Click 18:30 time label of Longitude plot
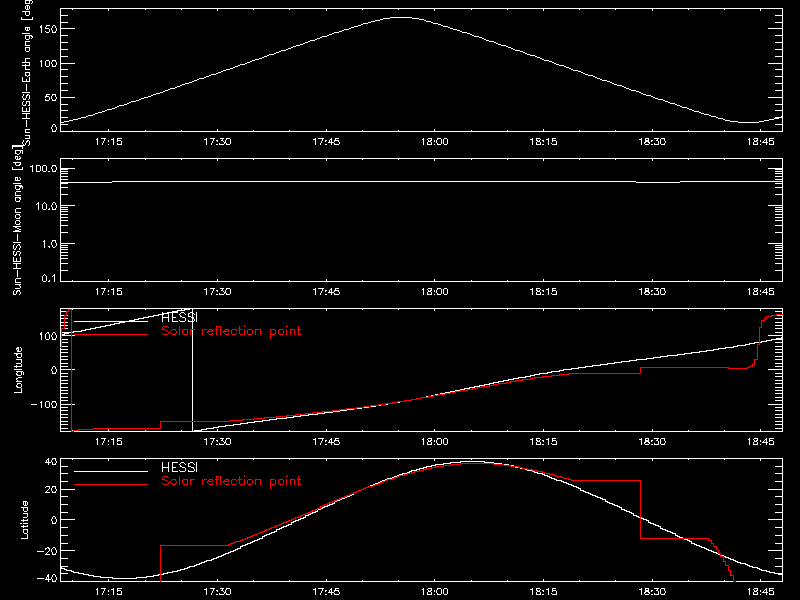This screenshot has height=600, width=800. (652, 442)
